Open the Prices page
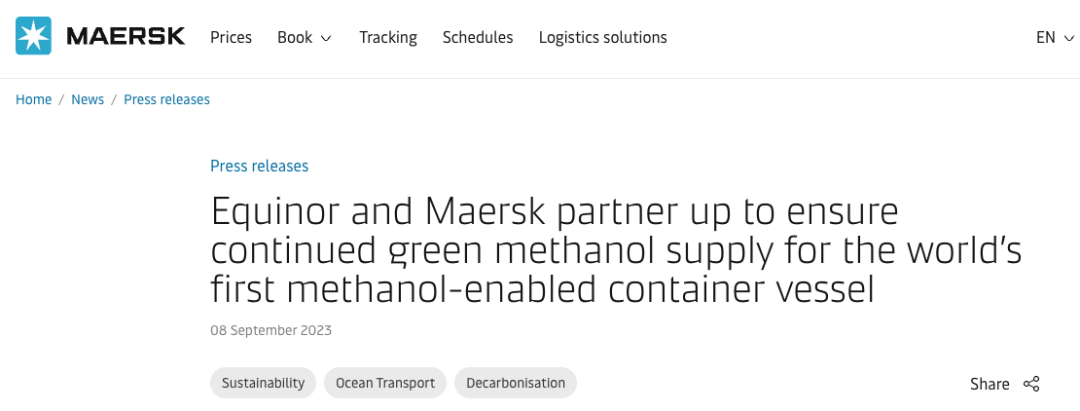1080x411 pixels. pos(231,37)
